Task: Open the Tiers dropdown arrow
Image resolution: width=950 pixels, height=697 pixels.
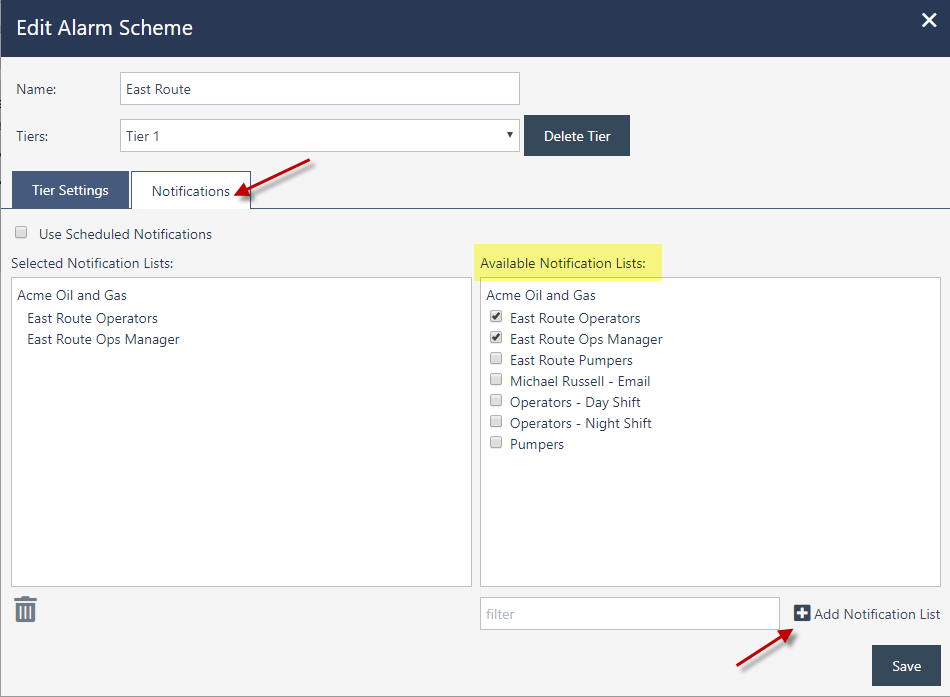Action: pyautogui.click(x=510, y=135)
